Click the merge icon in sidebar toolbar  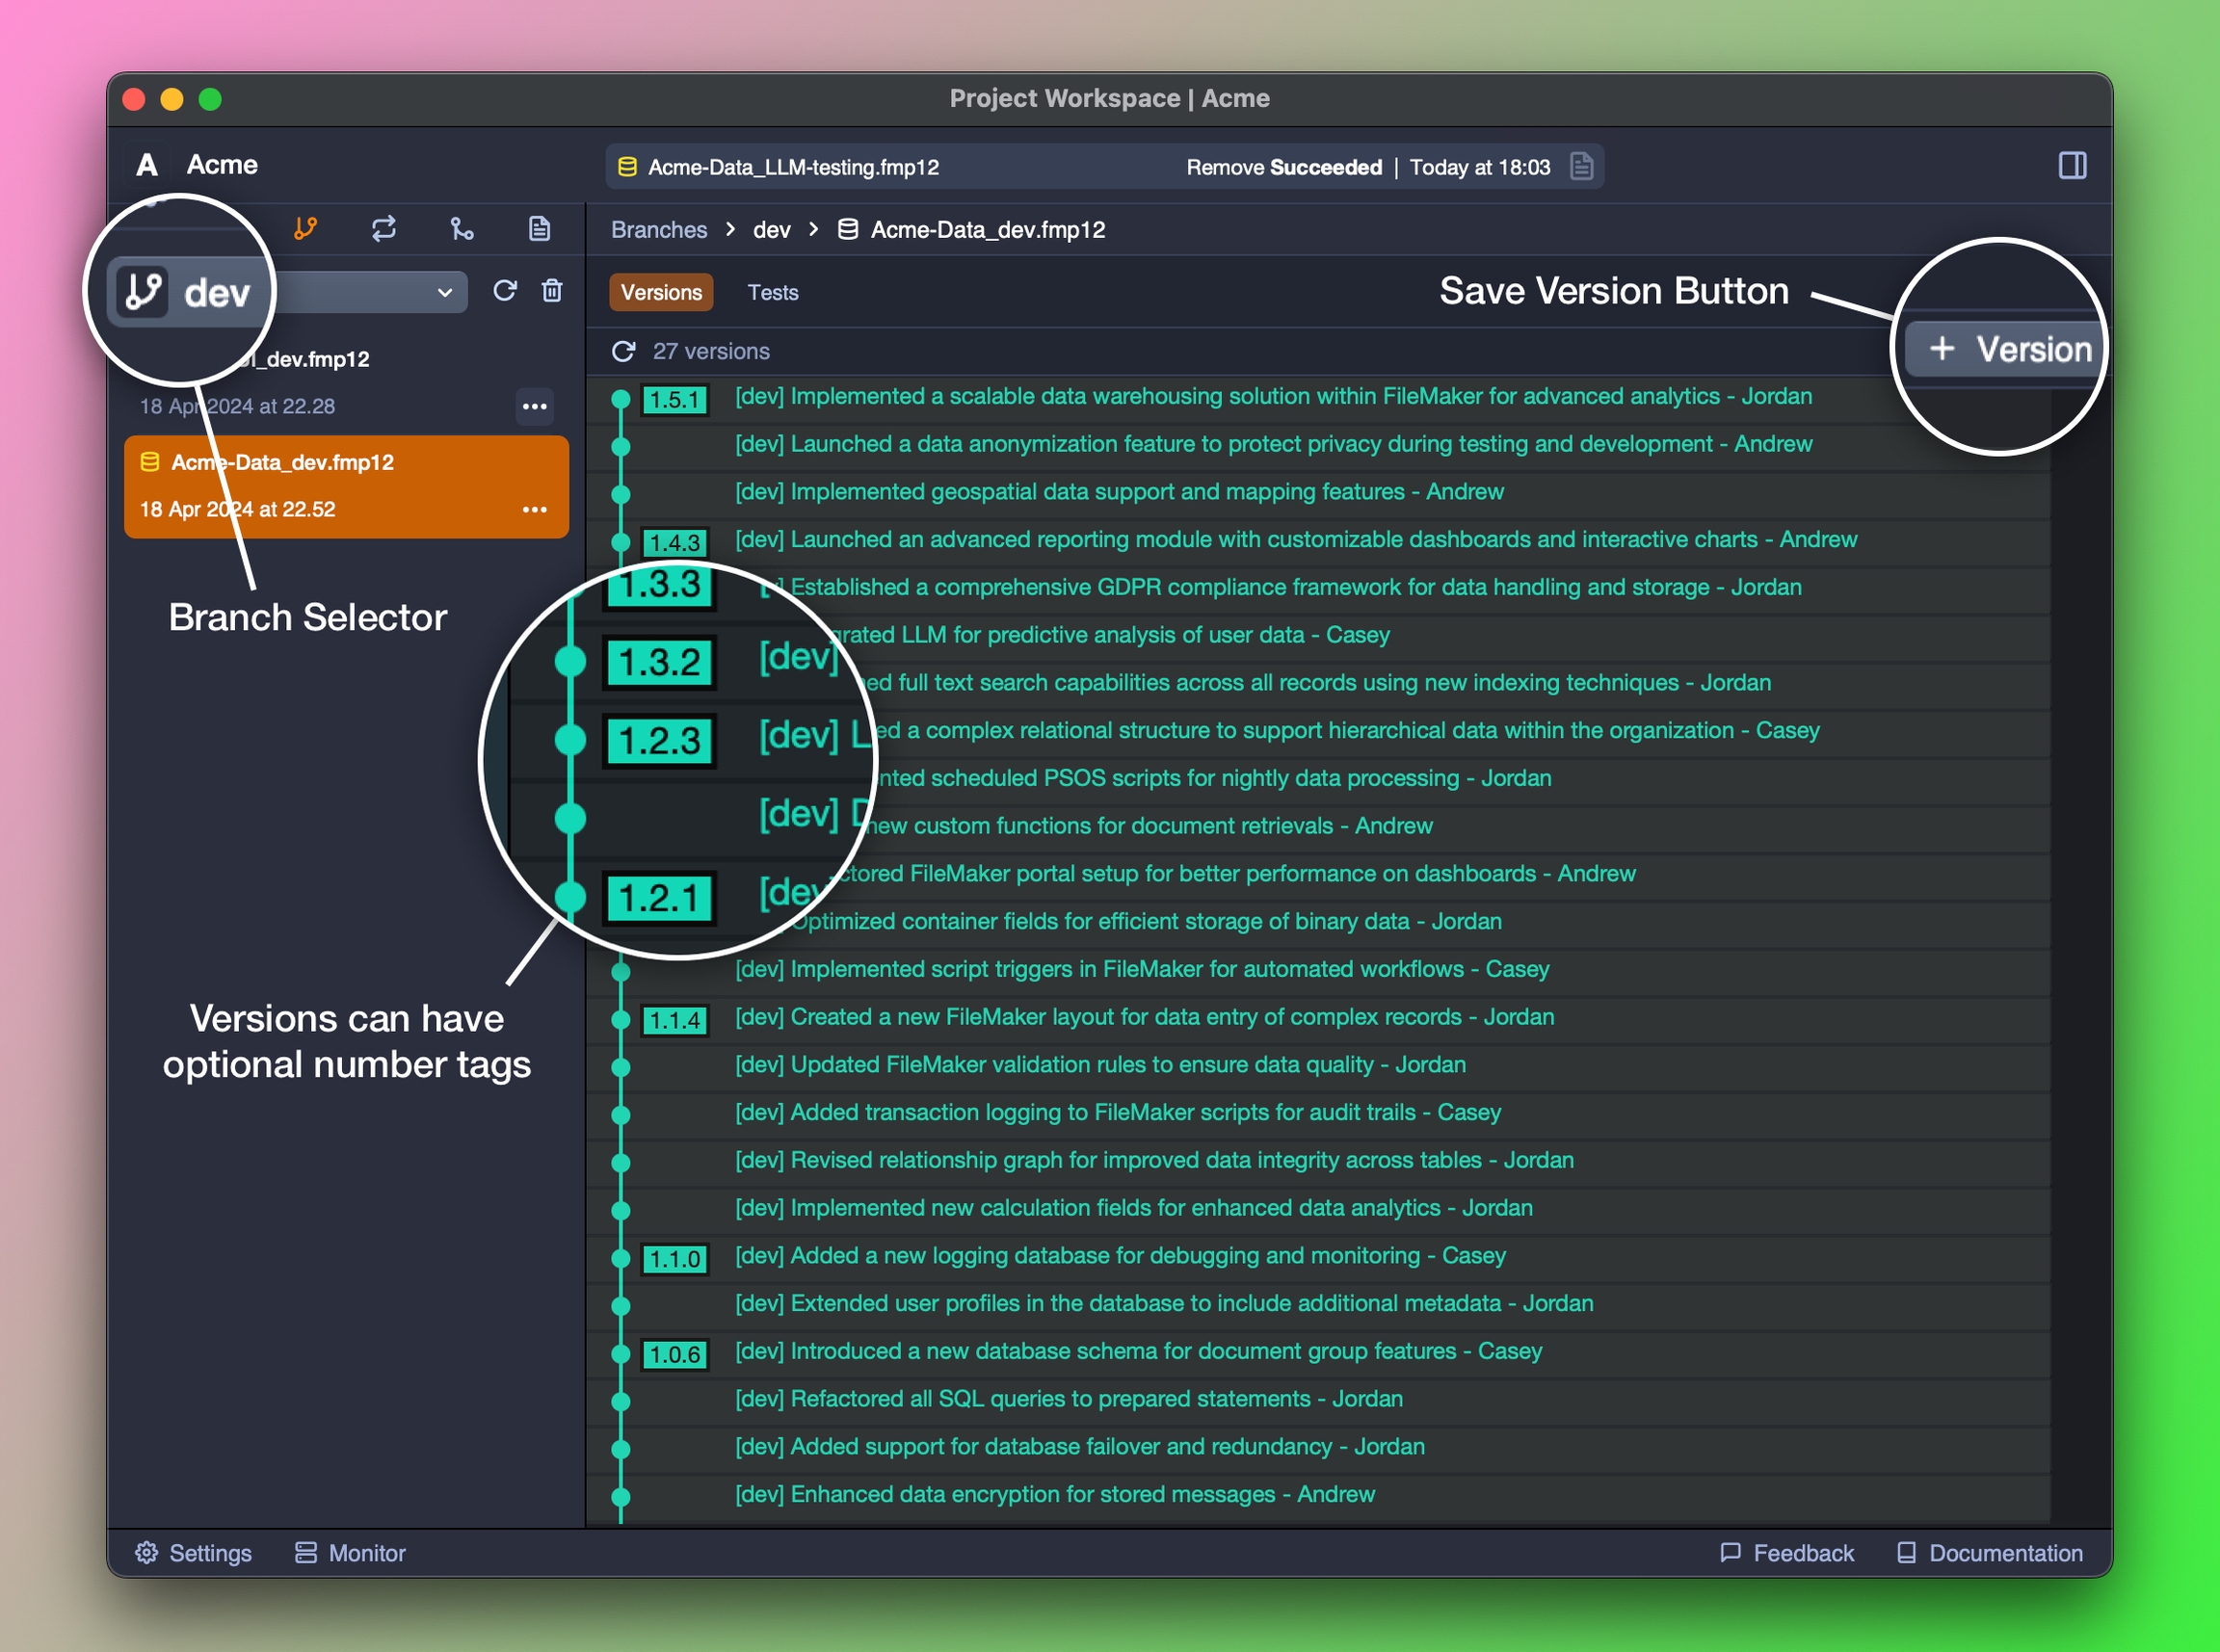pyautogui.click(x=462, y=229)
